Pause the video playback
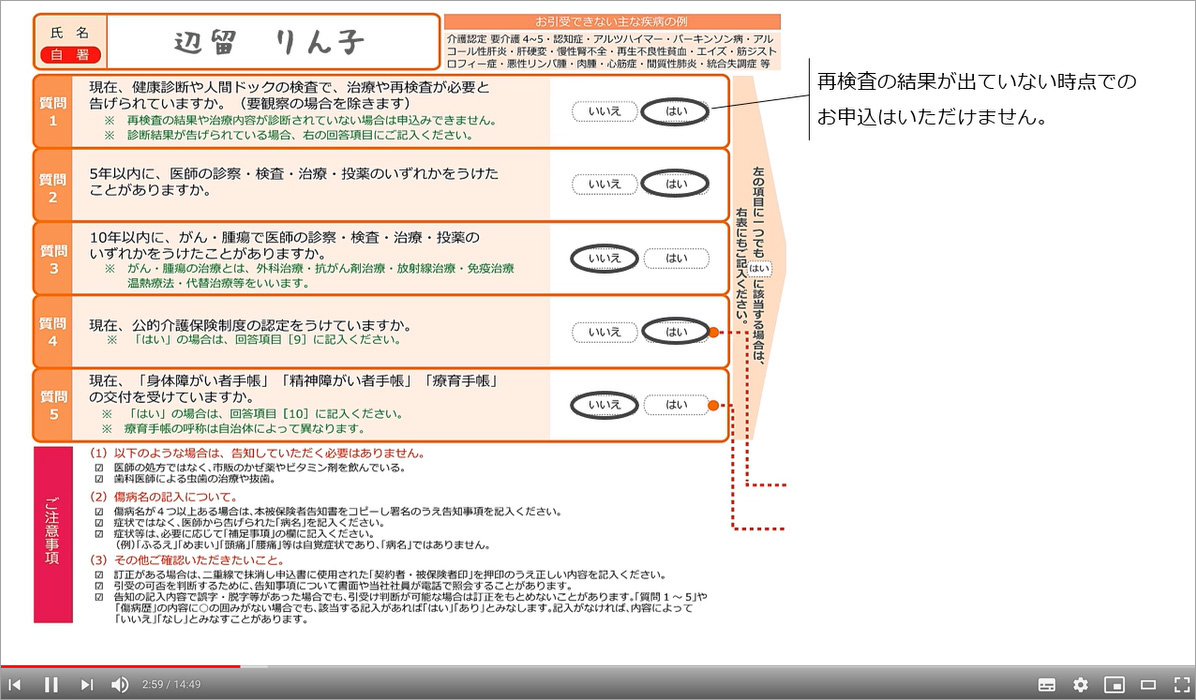 click(51, 685)
